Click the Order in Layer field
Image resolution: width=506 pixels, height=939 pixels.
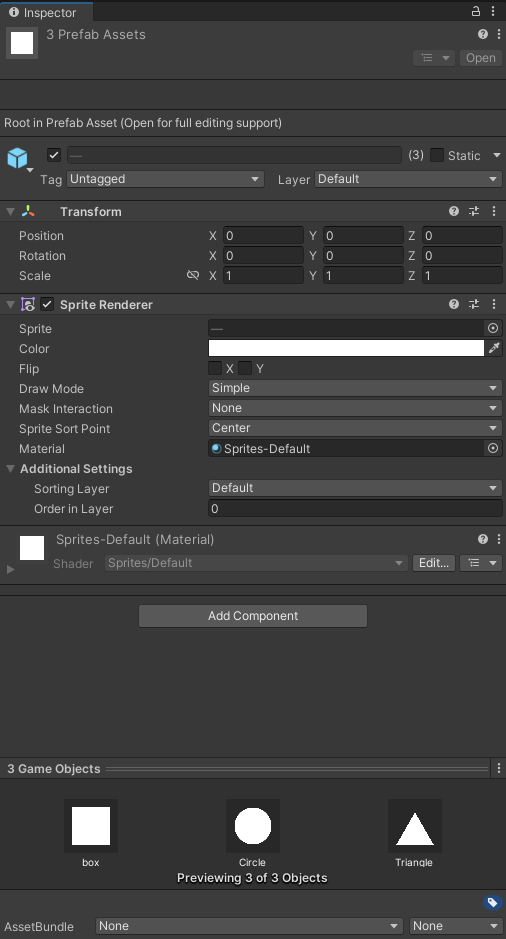pos(355,508)
